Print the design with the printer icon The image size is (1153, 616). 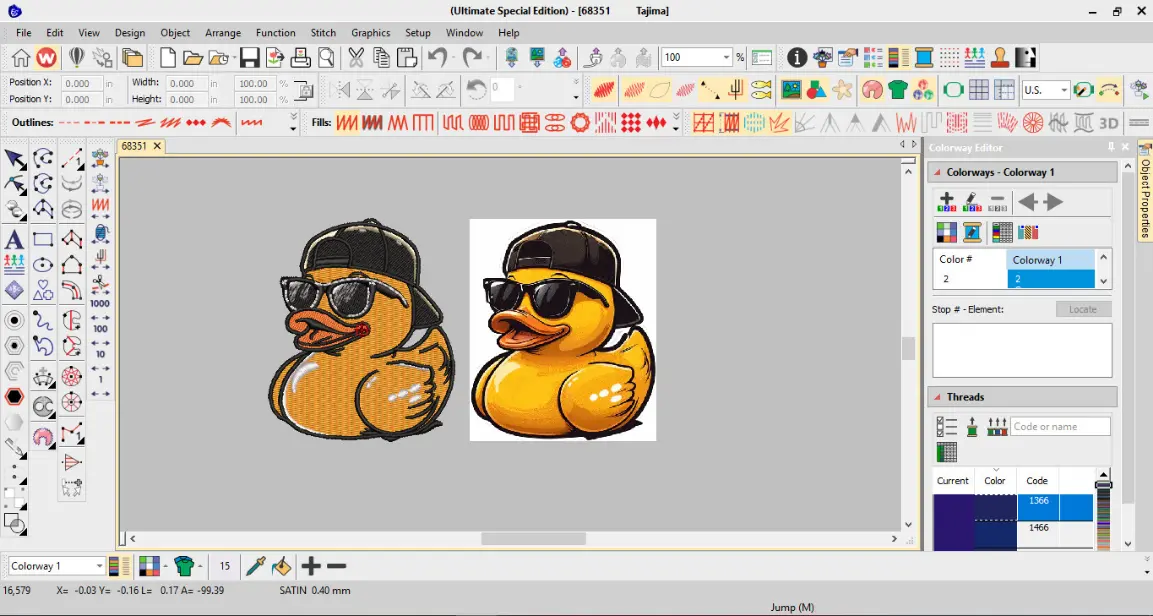(300, 57)
